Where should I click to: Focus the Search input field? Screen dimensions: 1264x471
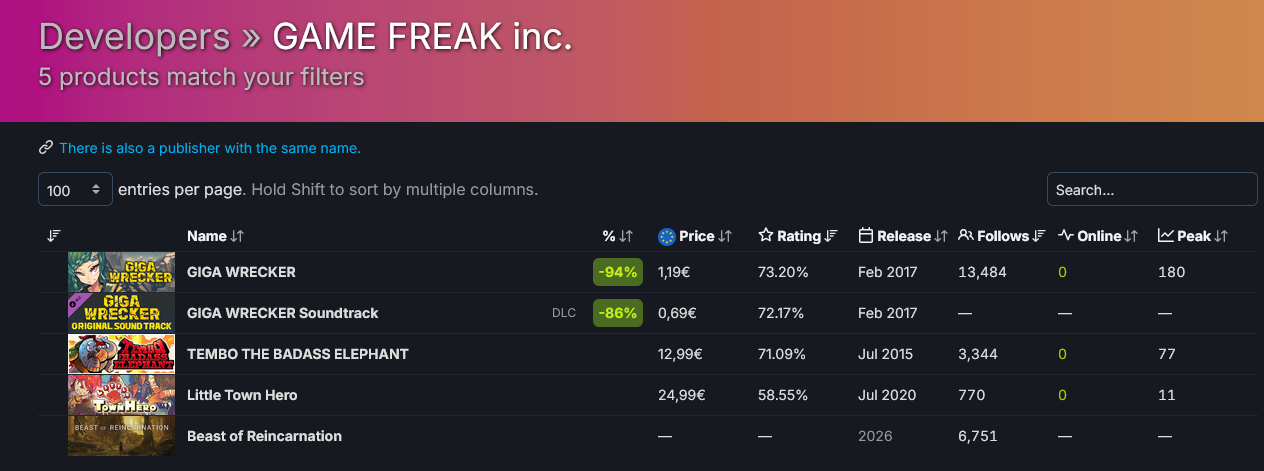click(1151, 189)
